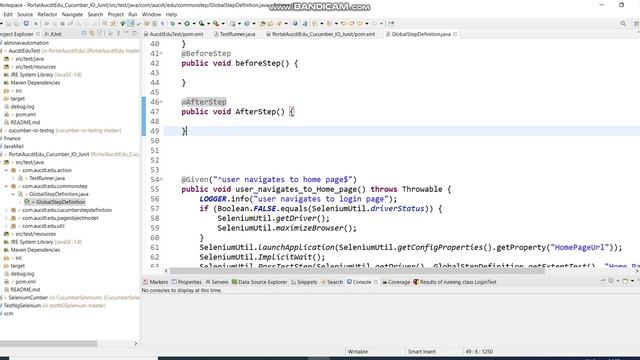Click the New Java Class toolbar icon
640x360 pixels.
(x=247, y=24)
